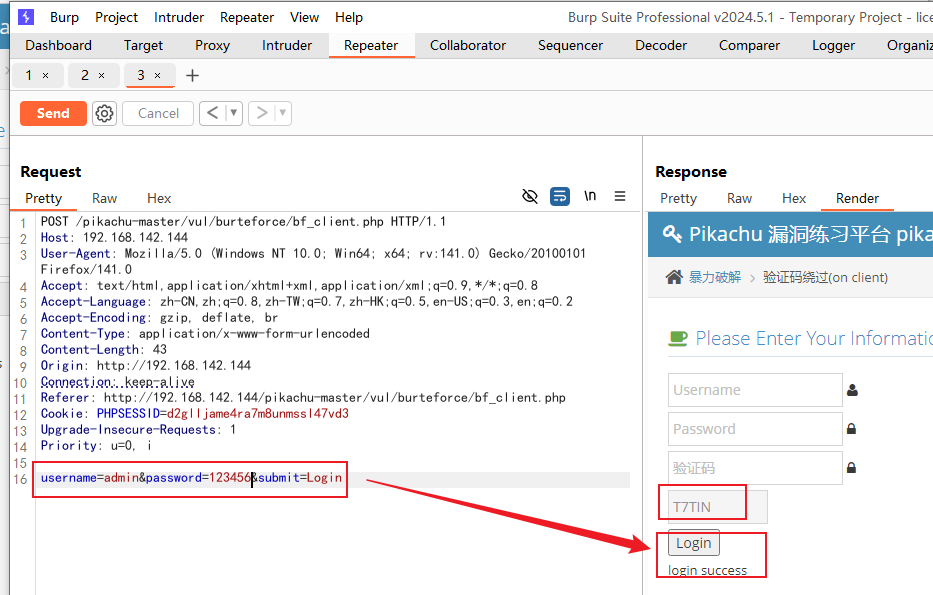Open the View menu
Viewport: 933px width, 595px height.
click(x=305, y=17)
